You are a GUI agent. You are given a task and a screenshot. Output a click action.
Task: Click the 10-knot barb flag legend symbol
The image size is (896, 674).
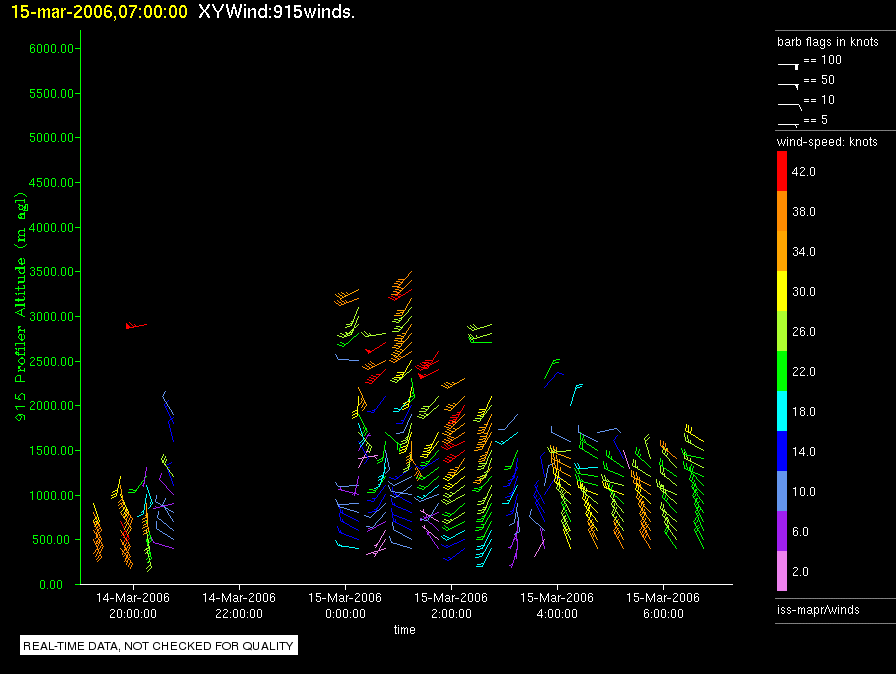(789, 103)
